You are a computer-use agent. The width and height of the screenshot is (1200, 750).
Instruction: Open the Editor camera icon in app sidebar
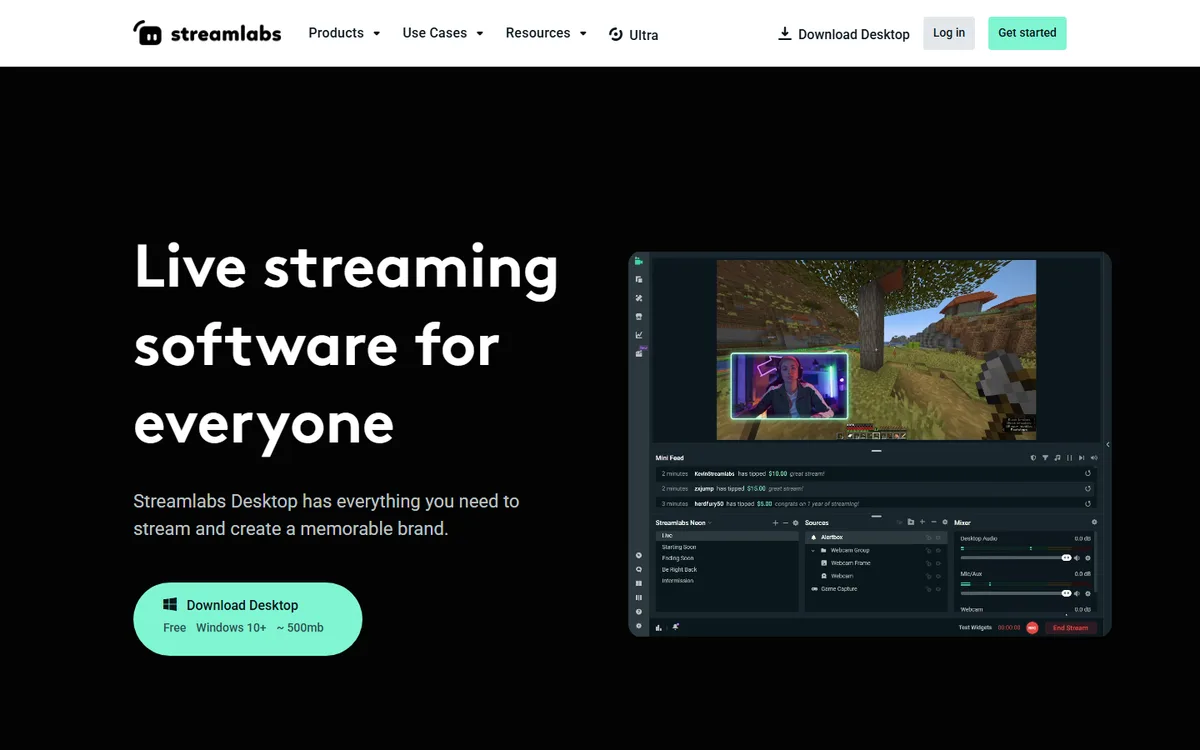pos(639,262)
